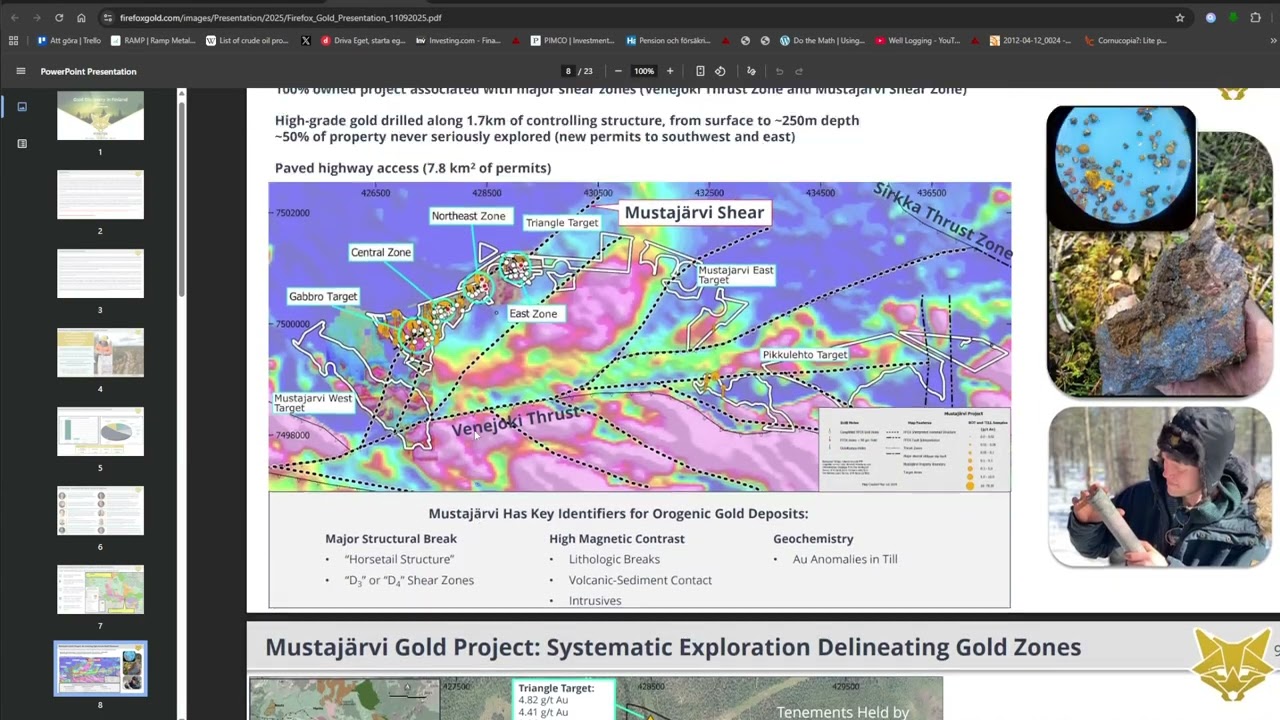Image resolution: width=1280 pixels, height=720 pixels.
Task: Reload the current PDF page
Action: tap(59, 17)
